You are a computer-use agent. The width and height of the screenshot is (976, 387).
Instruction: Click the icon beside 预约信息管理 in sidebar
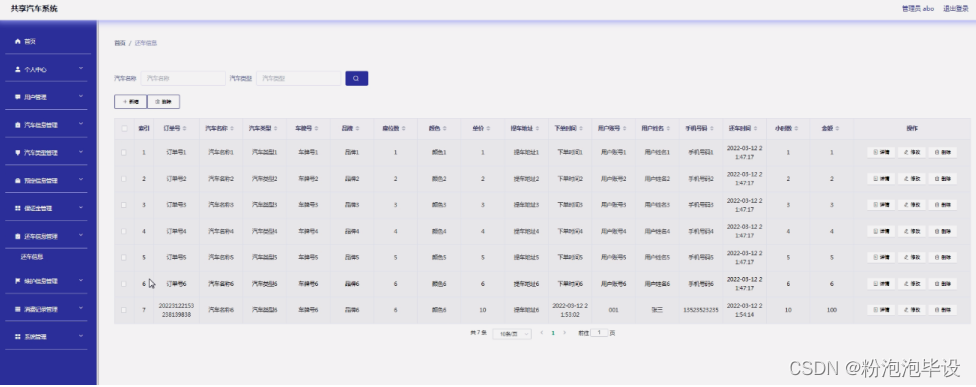pyautogui.click(x=18, y=180)
